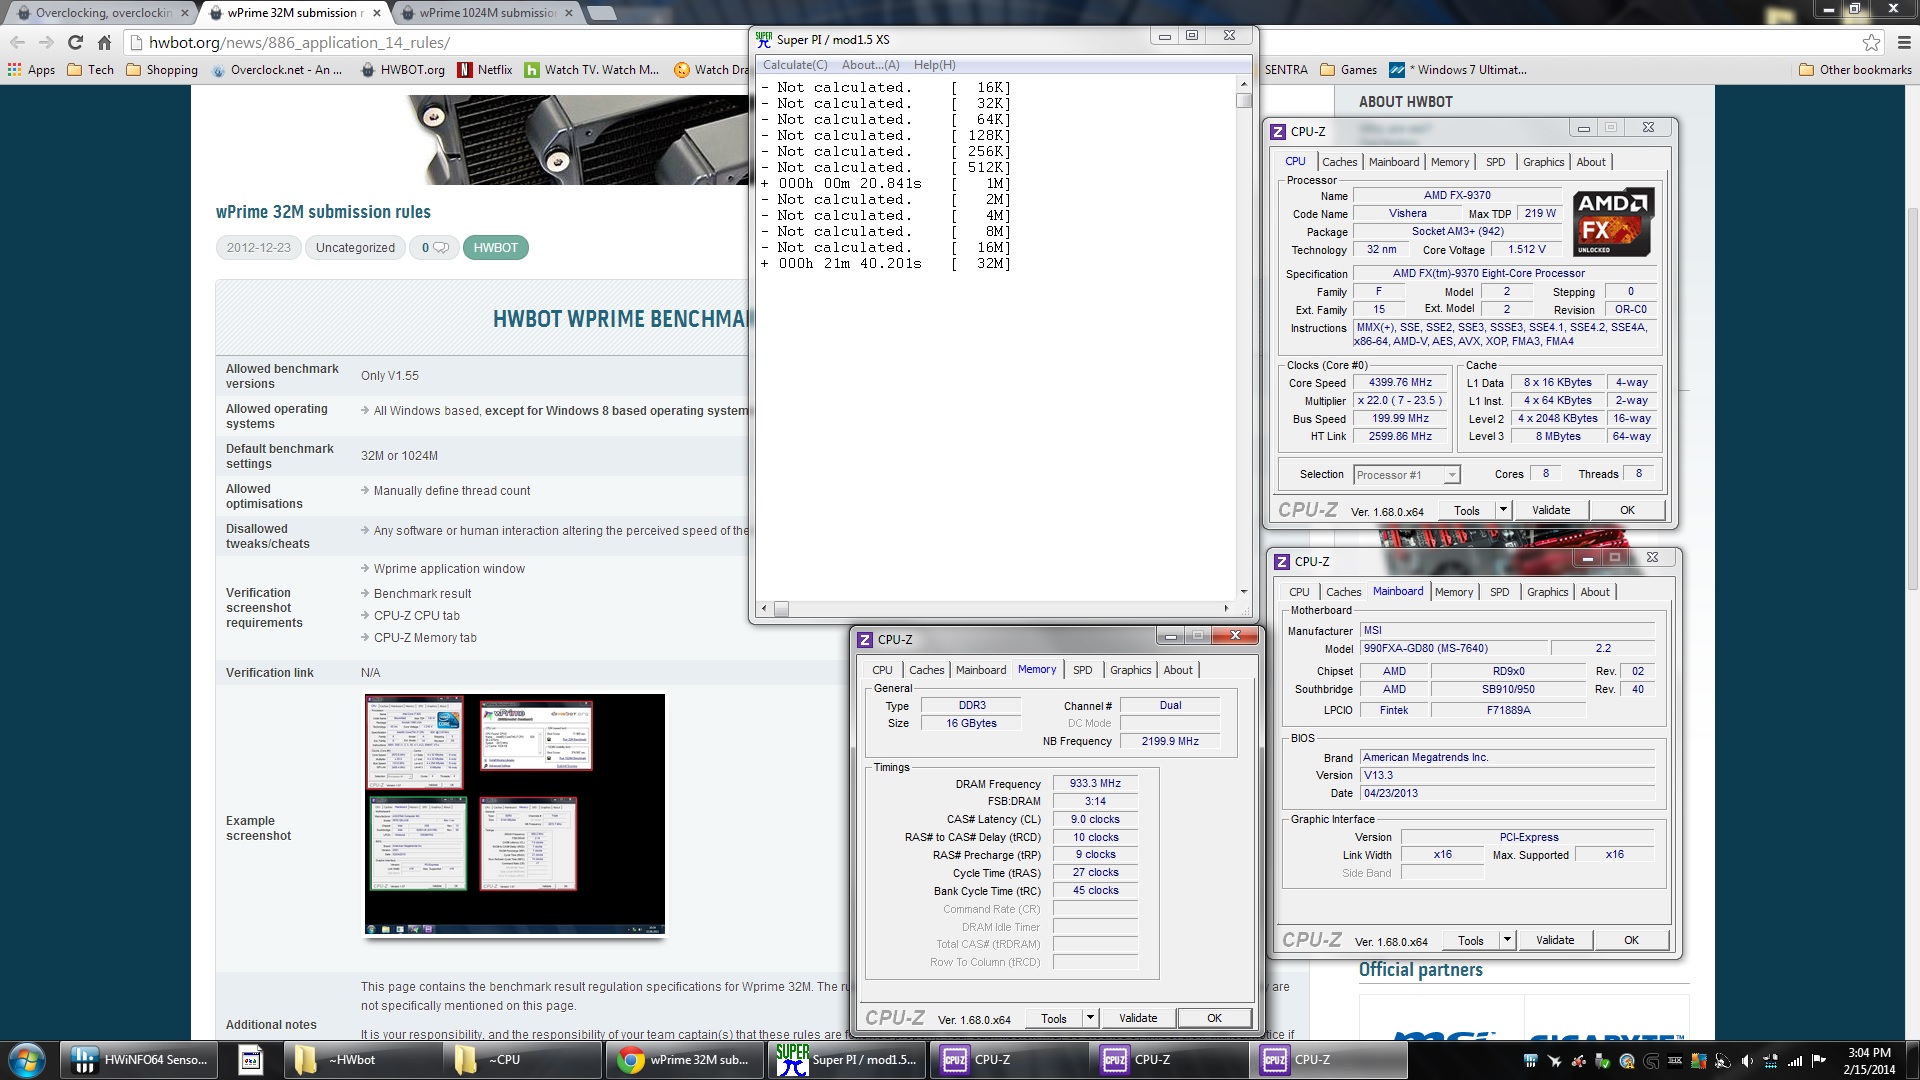Open the HWBOT.org bookmark
This screenshot has width=1920, height=1080.
403,70
